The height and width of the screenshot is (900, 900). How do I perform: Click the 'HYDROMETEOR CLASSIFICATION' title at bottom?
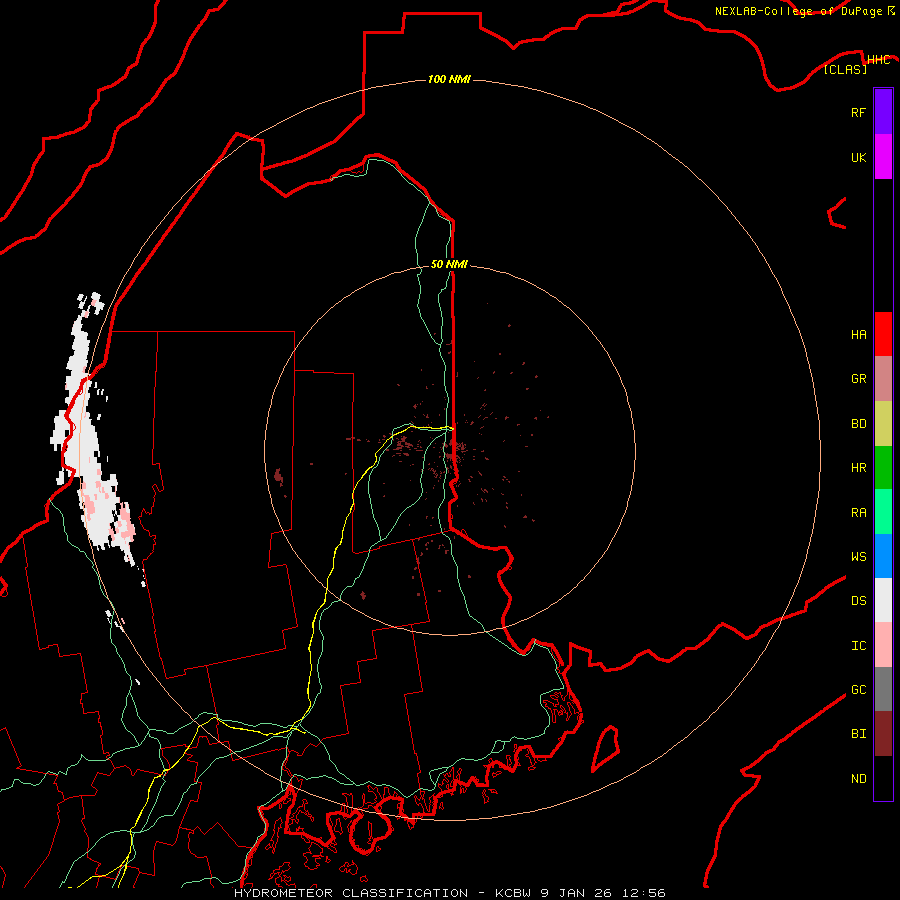coord(351,893)
